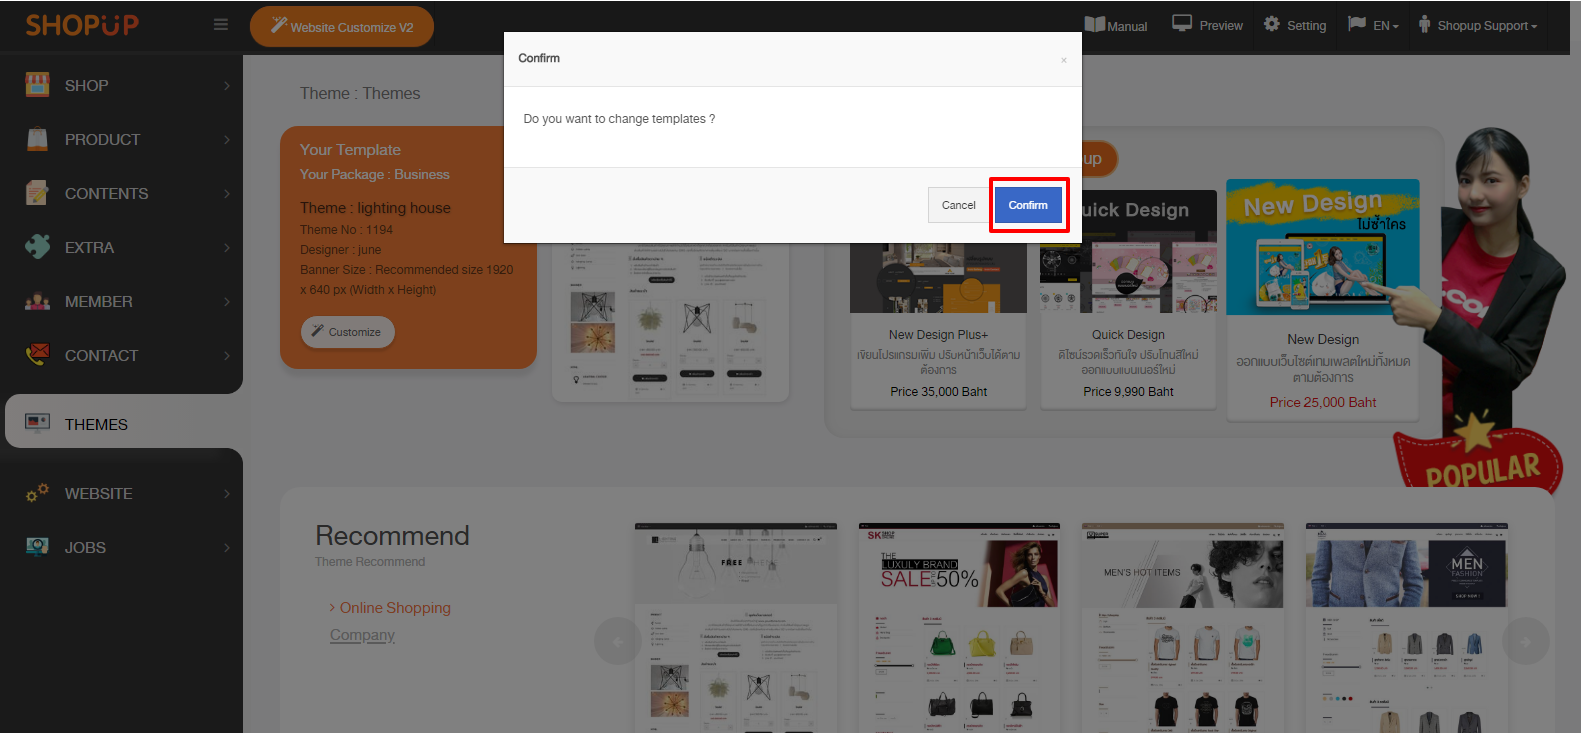
Task: Select the Men Fashion theme thumbnail
Action: click(x=1407, y=627)
